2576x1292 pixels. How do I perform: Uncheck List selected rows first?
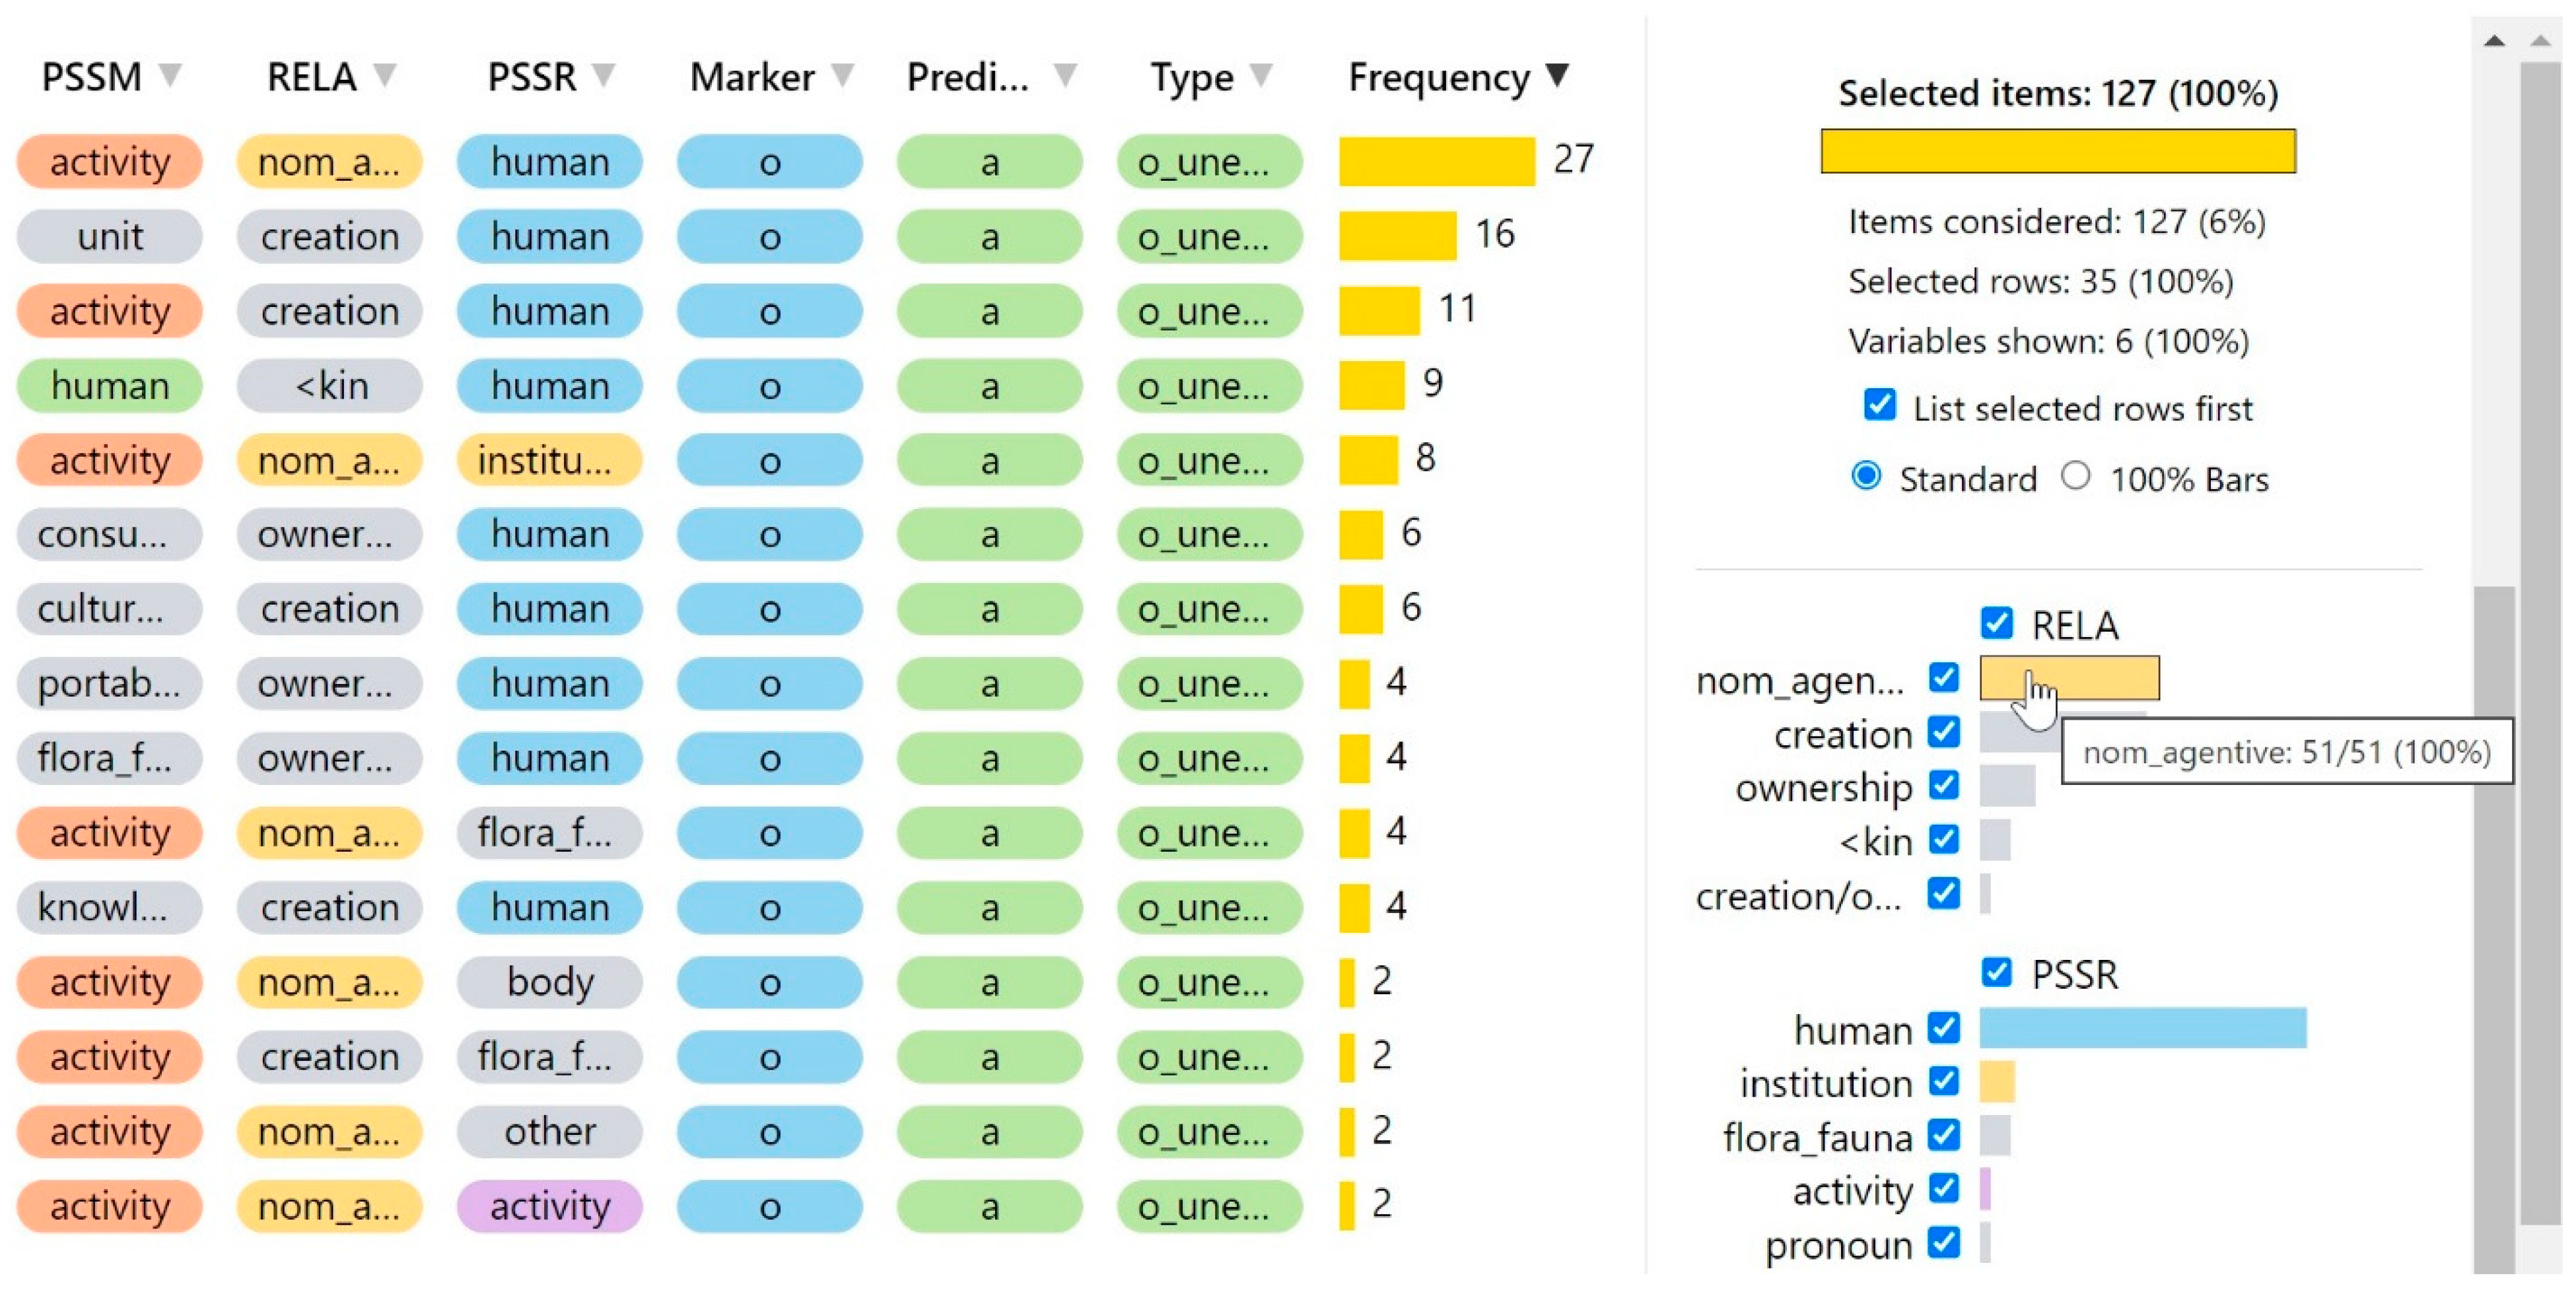(x=1880, y=405)
